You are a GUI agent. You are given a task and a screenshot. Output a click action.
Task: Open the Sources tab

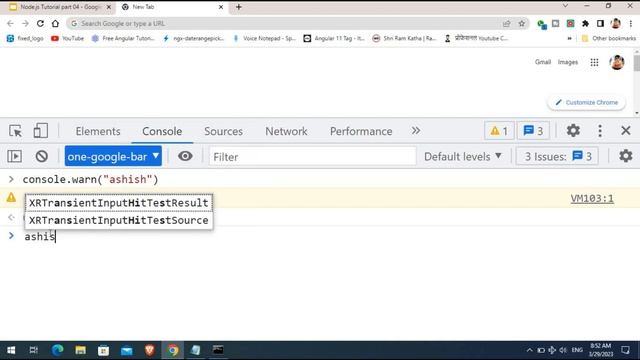click(223, 131)
